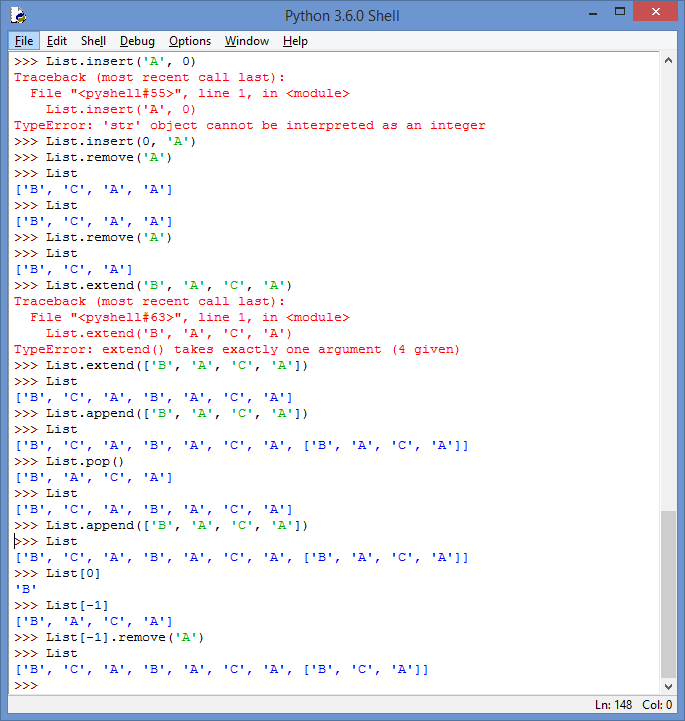The width and height of the screenshot is (685, 721).
Task: Open the Shell menu
Action: (93, 41)
